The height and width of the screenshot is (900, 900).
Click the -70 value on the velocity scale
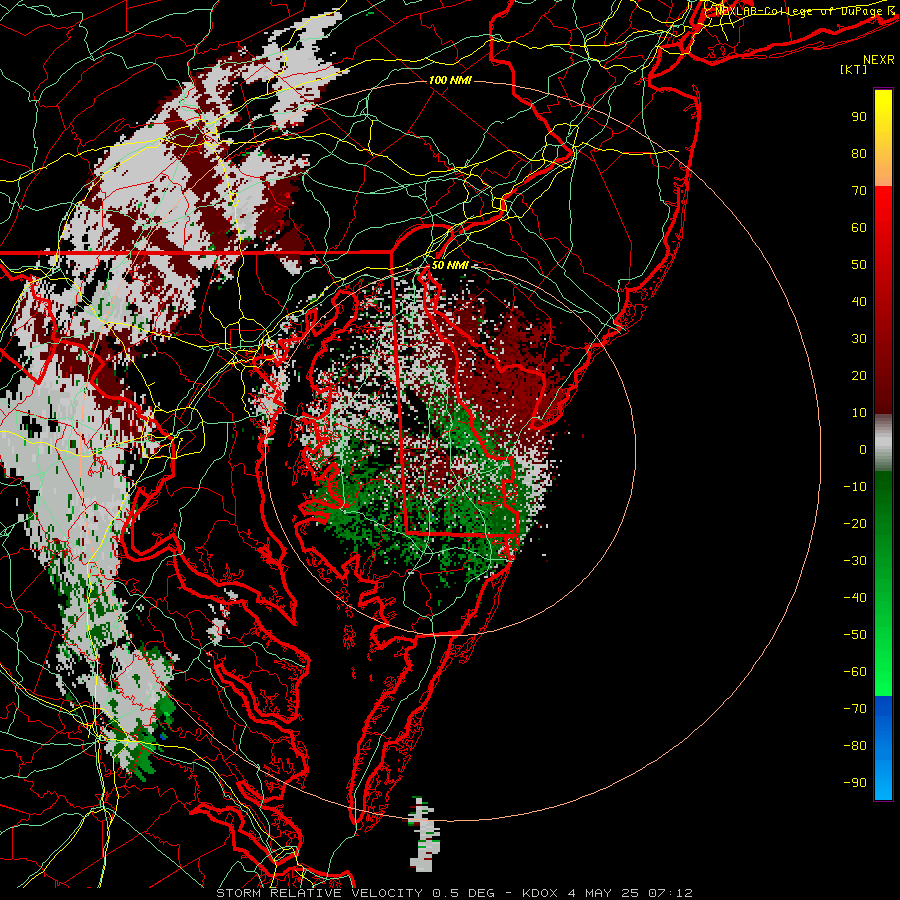(x=855, y=709)
